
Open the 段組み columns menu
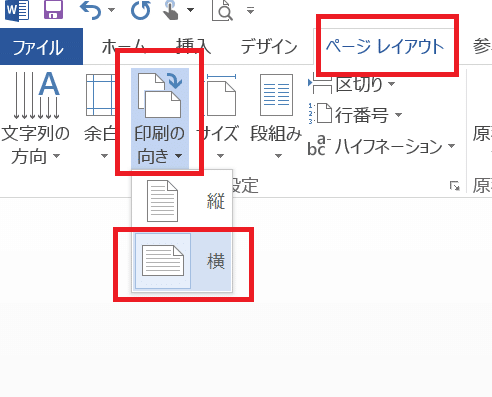pyautogui.click(x=276, y=117)
